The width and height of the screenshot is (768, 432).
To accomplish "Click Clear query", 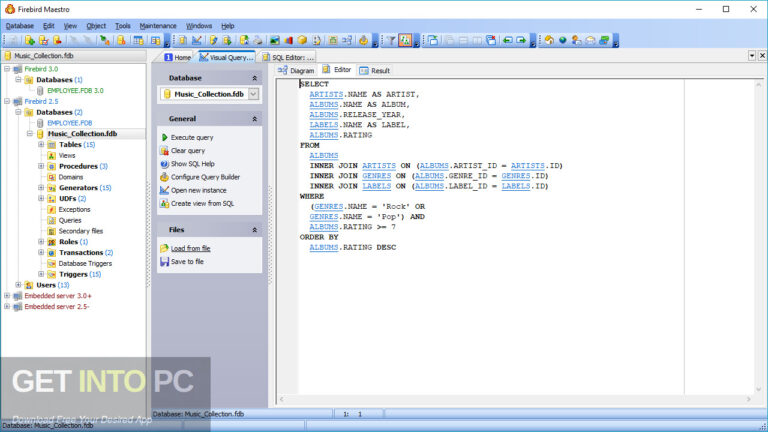I will (x=188, y=151).
